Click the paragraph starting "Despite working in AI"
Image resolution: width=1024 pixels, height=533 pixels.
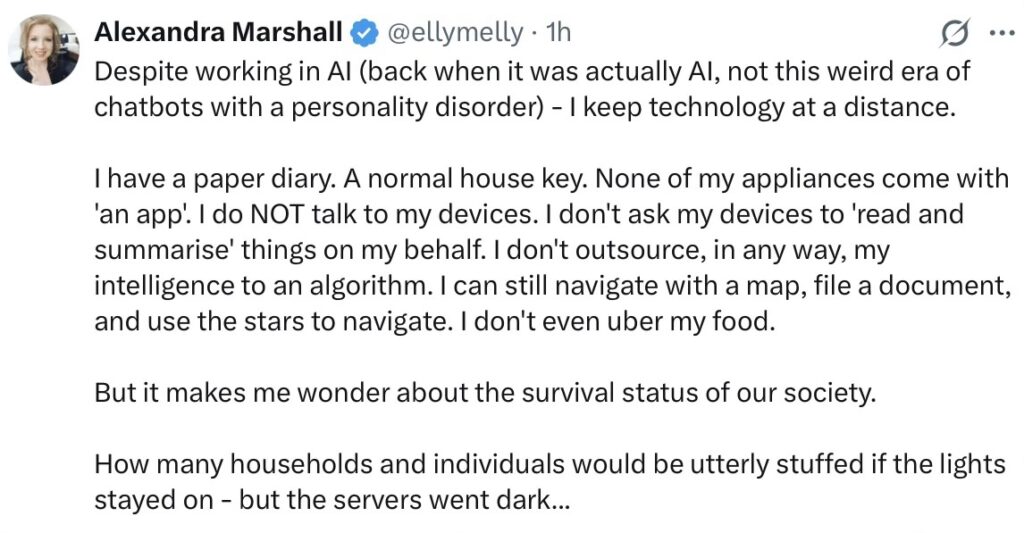[532, 90]
